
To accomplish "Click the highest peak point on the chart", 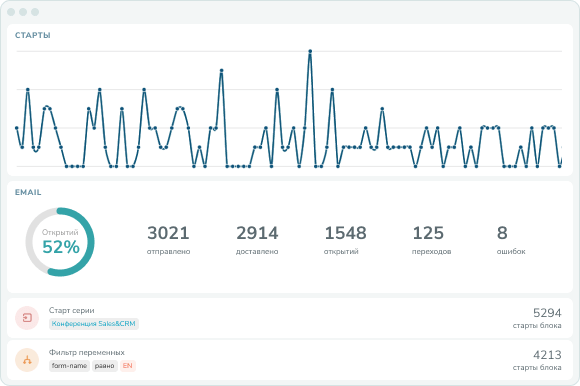I will point(310,51).
